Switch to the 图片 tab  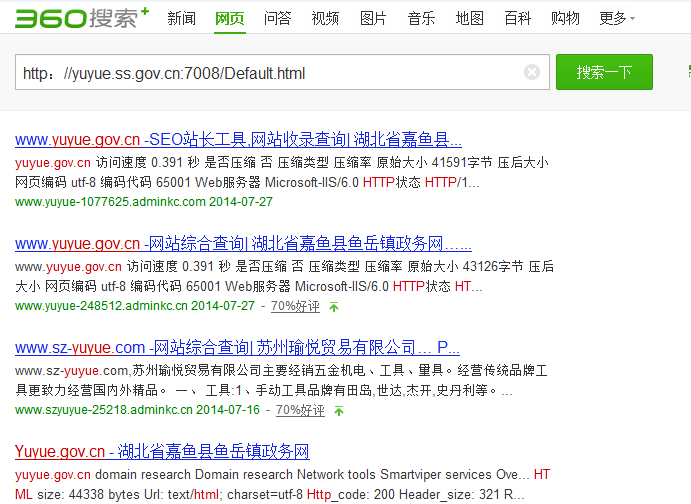click(x=373, y=18)
